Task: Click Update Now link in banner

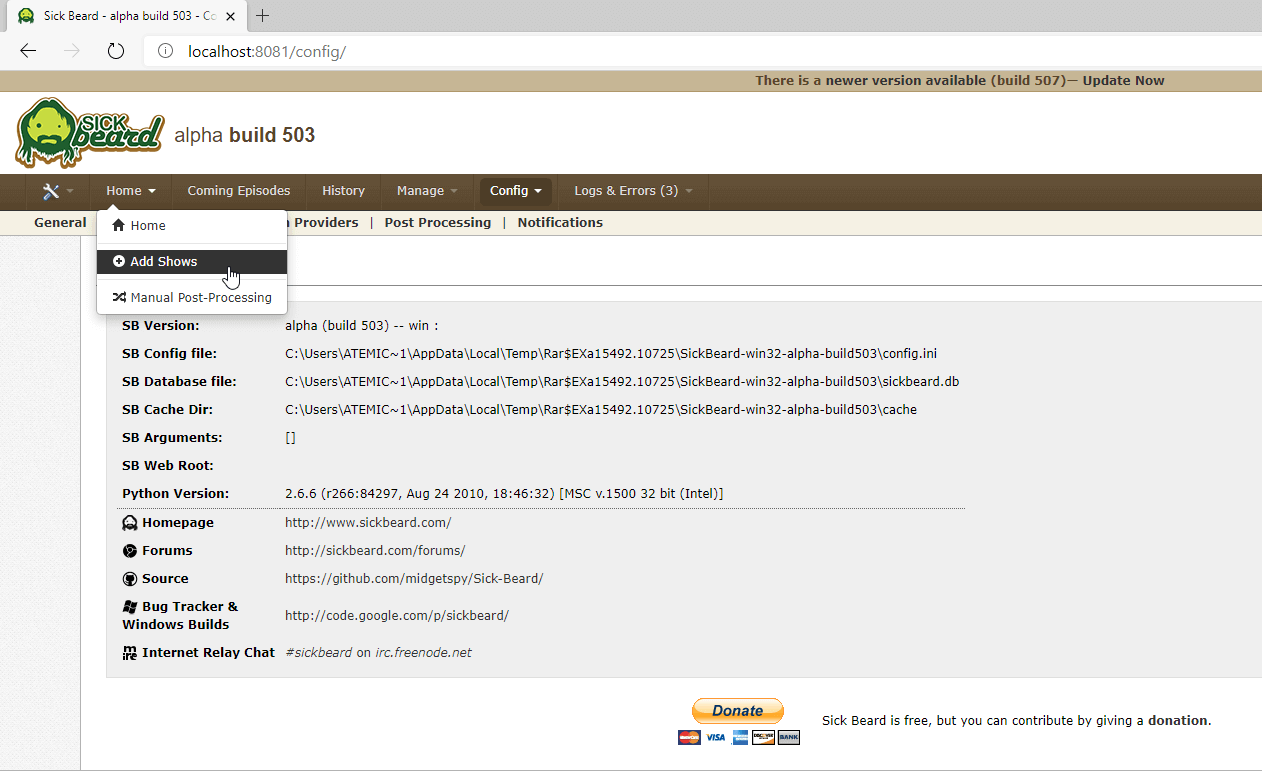Action: point(1123,81)
